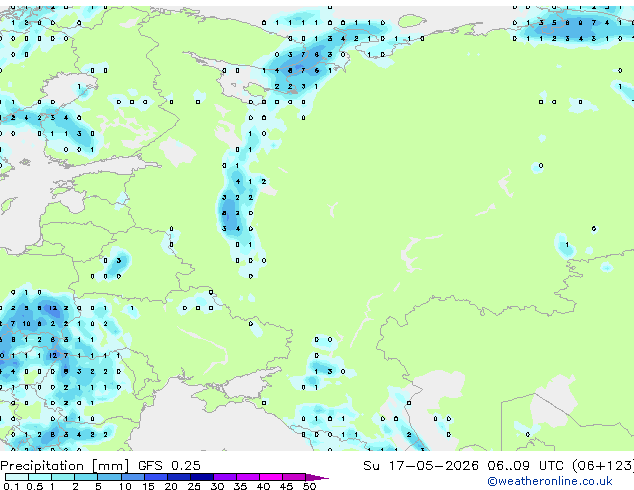
Task: Click the '06..09 UTC' time range text
Action: pyautogui.click(x=525, y=466)
